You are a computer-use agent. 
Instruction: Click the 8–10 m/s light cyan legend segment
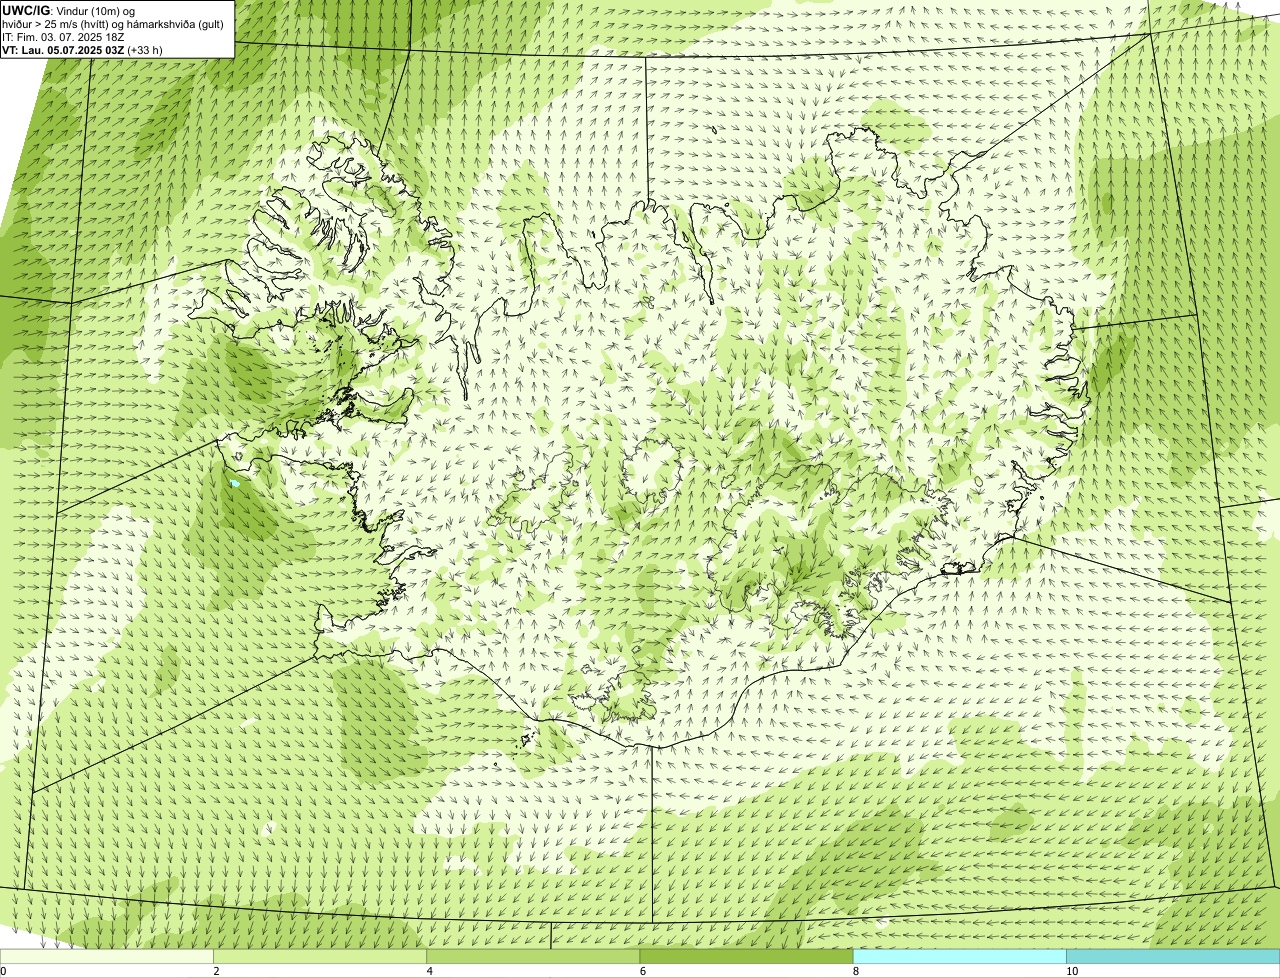pos(960,957)
